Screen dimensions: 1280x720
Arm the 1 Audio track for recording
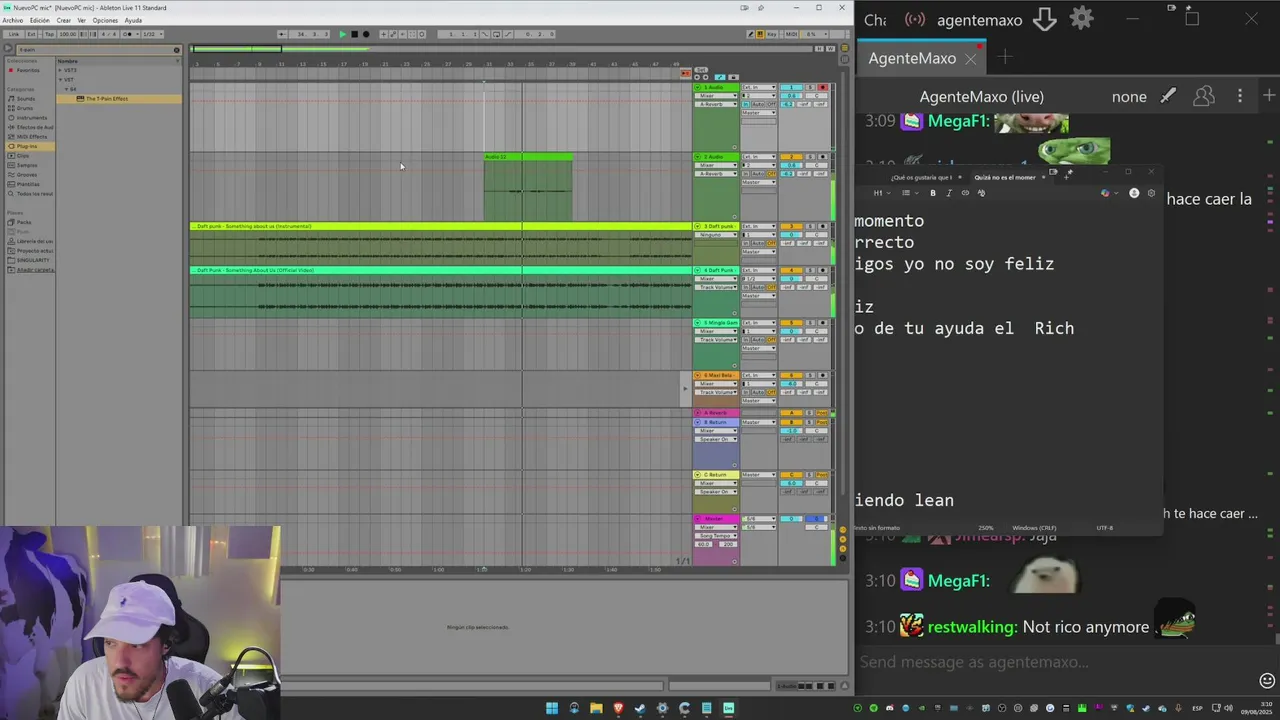(823, 87)
